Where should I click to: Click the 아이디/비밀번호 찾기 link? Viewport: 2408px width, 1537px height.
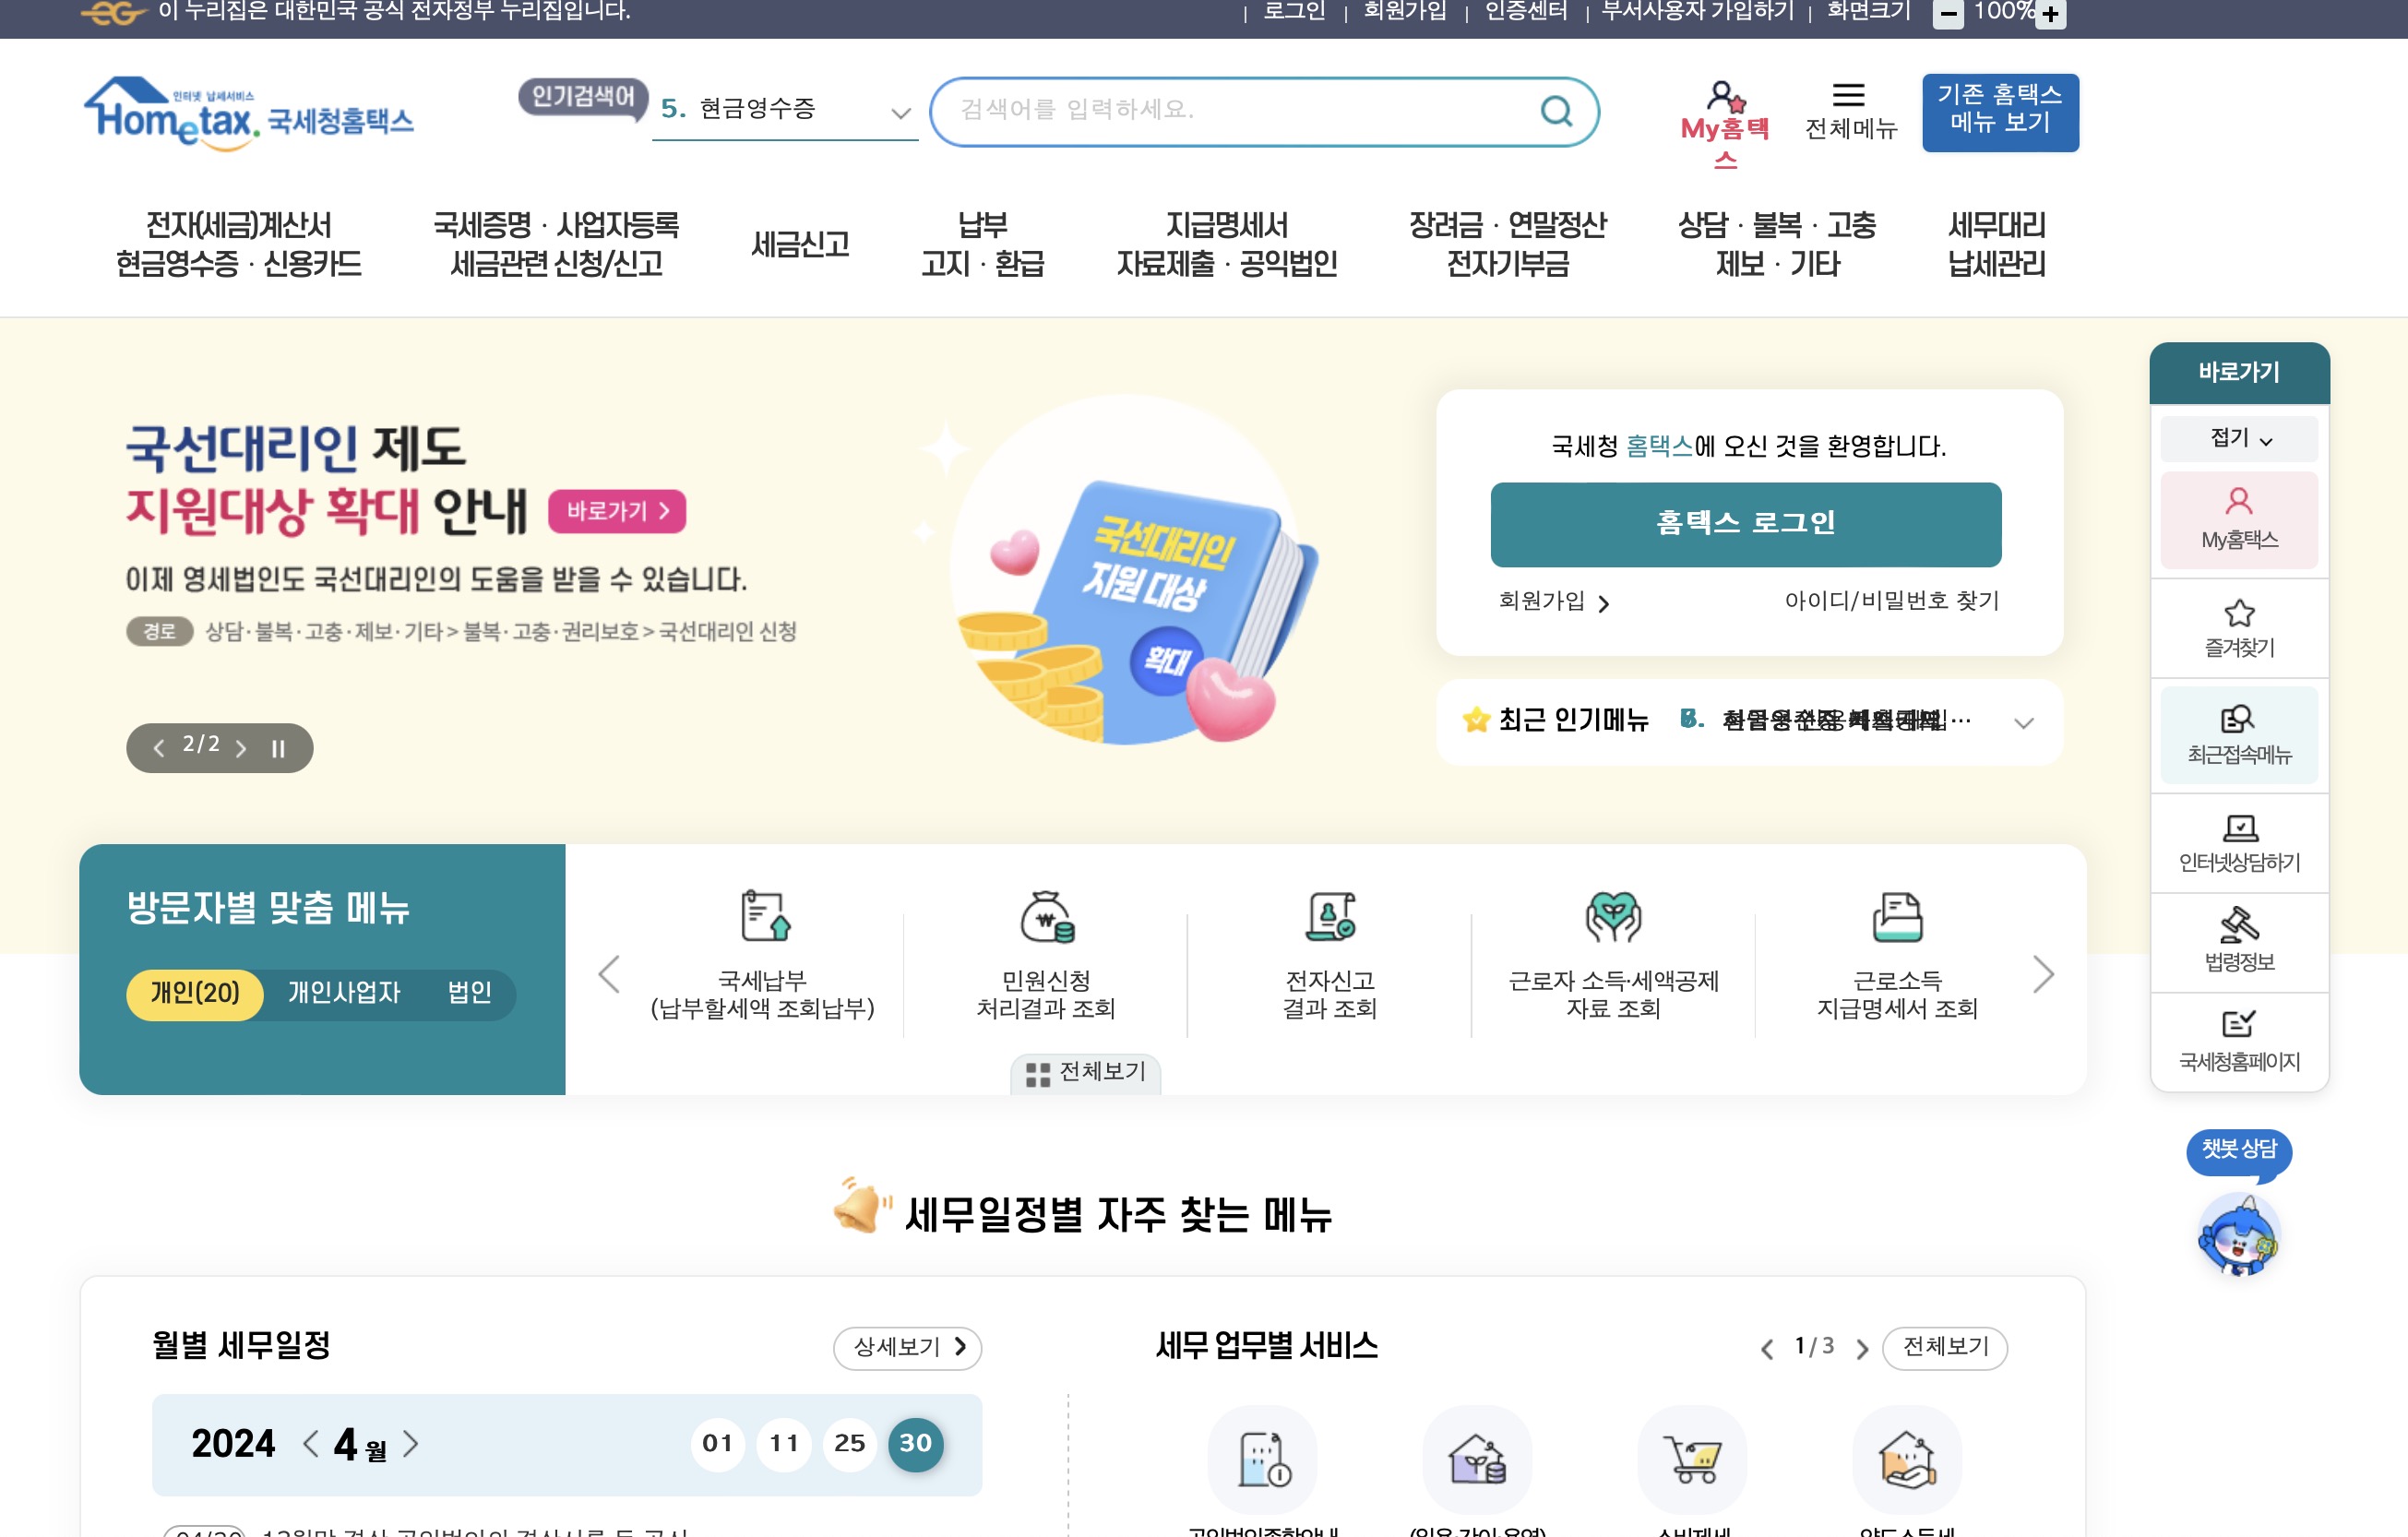(x=1891, y=601)
